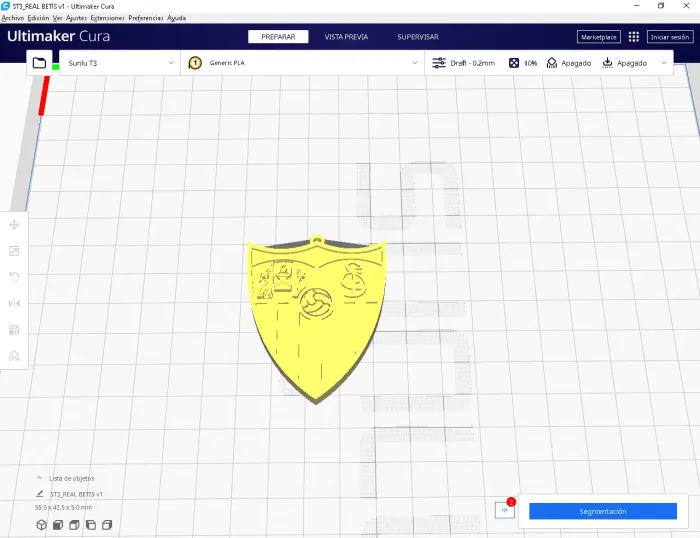Switch to the SUPERVISAR tab
Viewport: 700px width, 538px height.
click(x=418, y=37)
